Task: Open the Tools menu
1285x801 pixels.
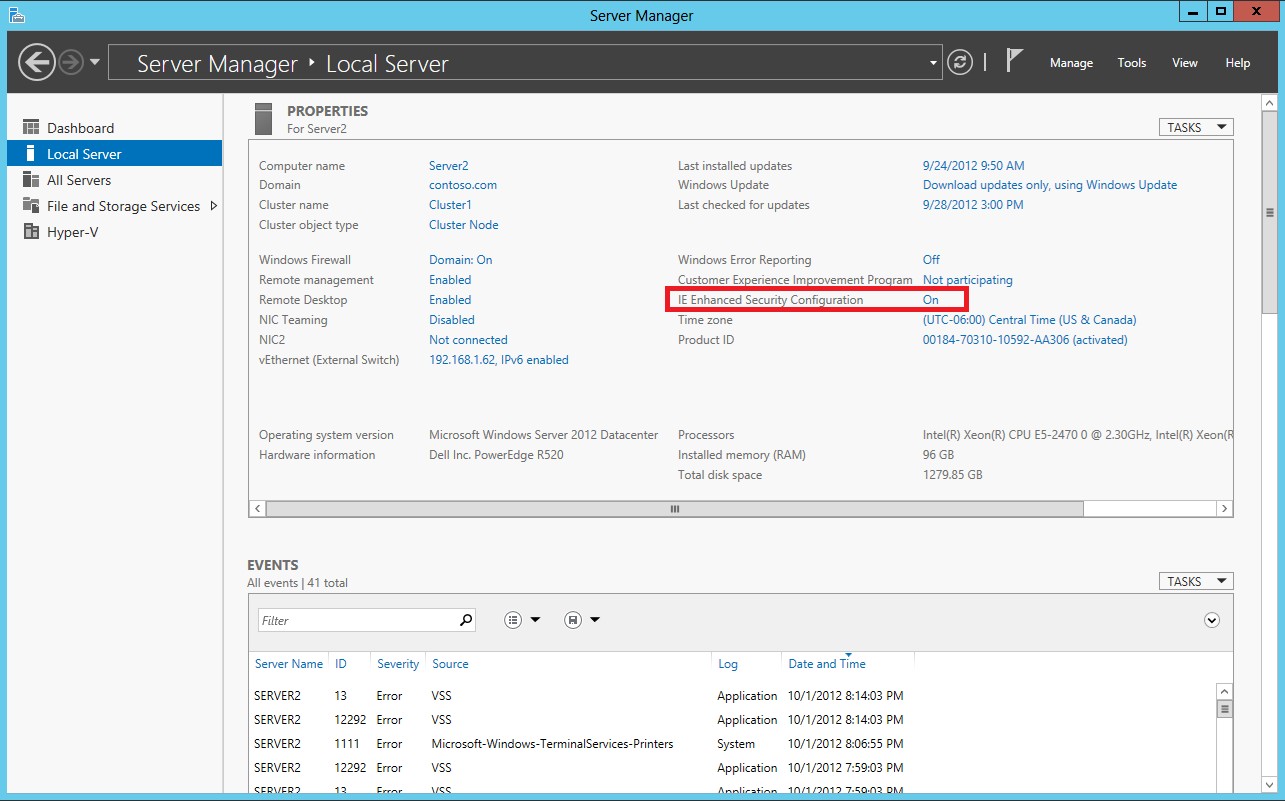Action: 1131,63
